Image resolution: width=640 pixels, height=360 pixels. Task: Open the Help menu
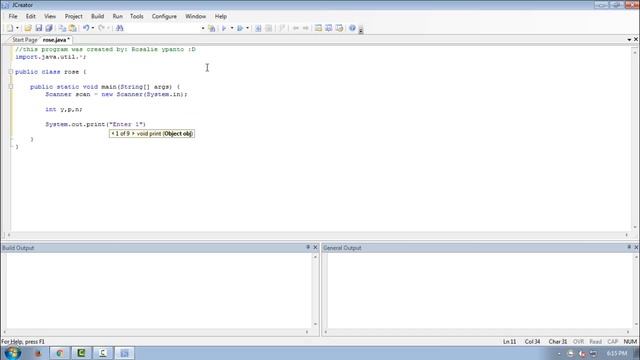click(x=220, y=16)
